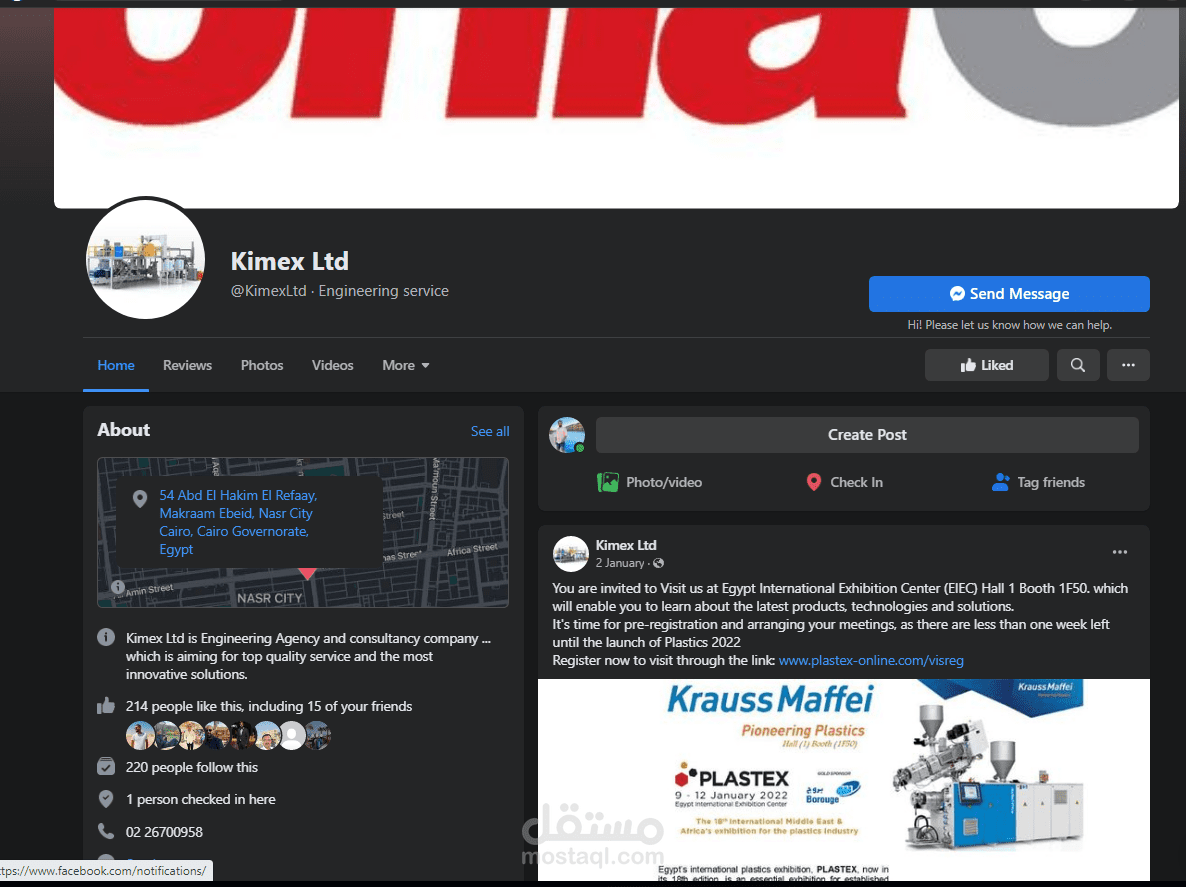Viewport: 1186px width, 887px height.
Task: Open the Kimex Ltd page profile picture
Action: (145, 259)
